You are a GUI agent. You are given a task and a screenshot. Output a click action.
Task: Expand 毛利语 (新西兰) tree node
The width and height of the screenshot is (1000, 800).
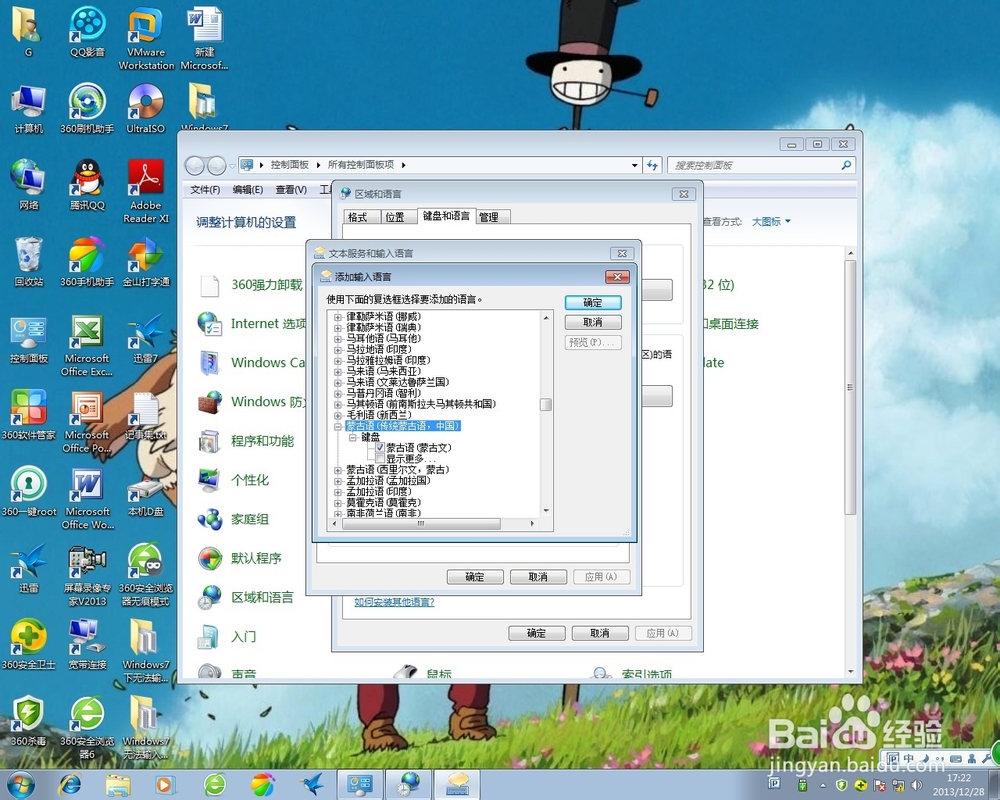[x=338, y=415]
